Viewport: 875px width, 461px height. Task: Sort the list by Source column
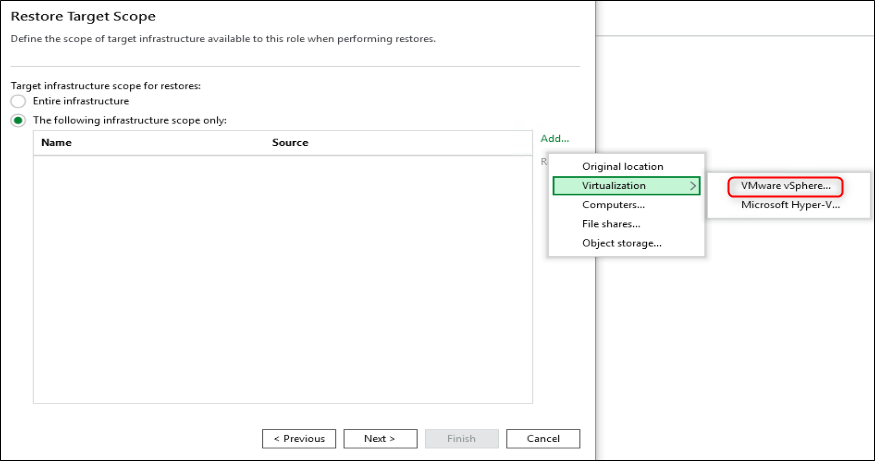[290, 143]
